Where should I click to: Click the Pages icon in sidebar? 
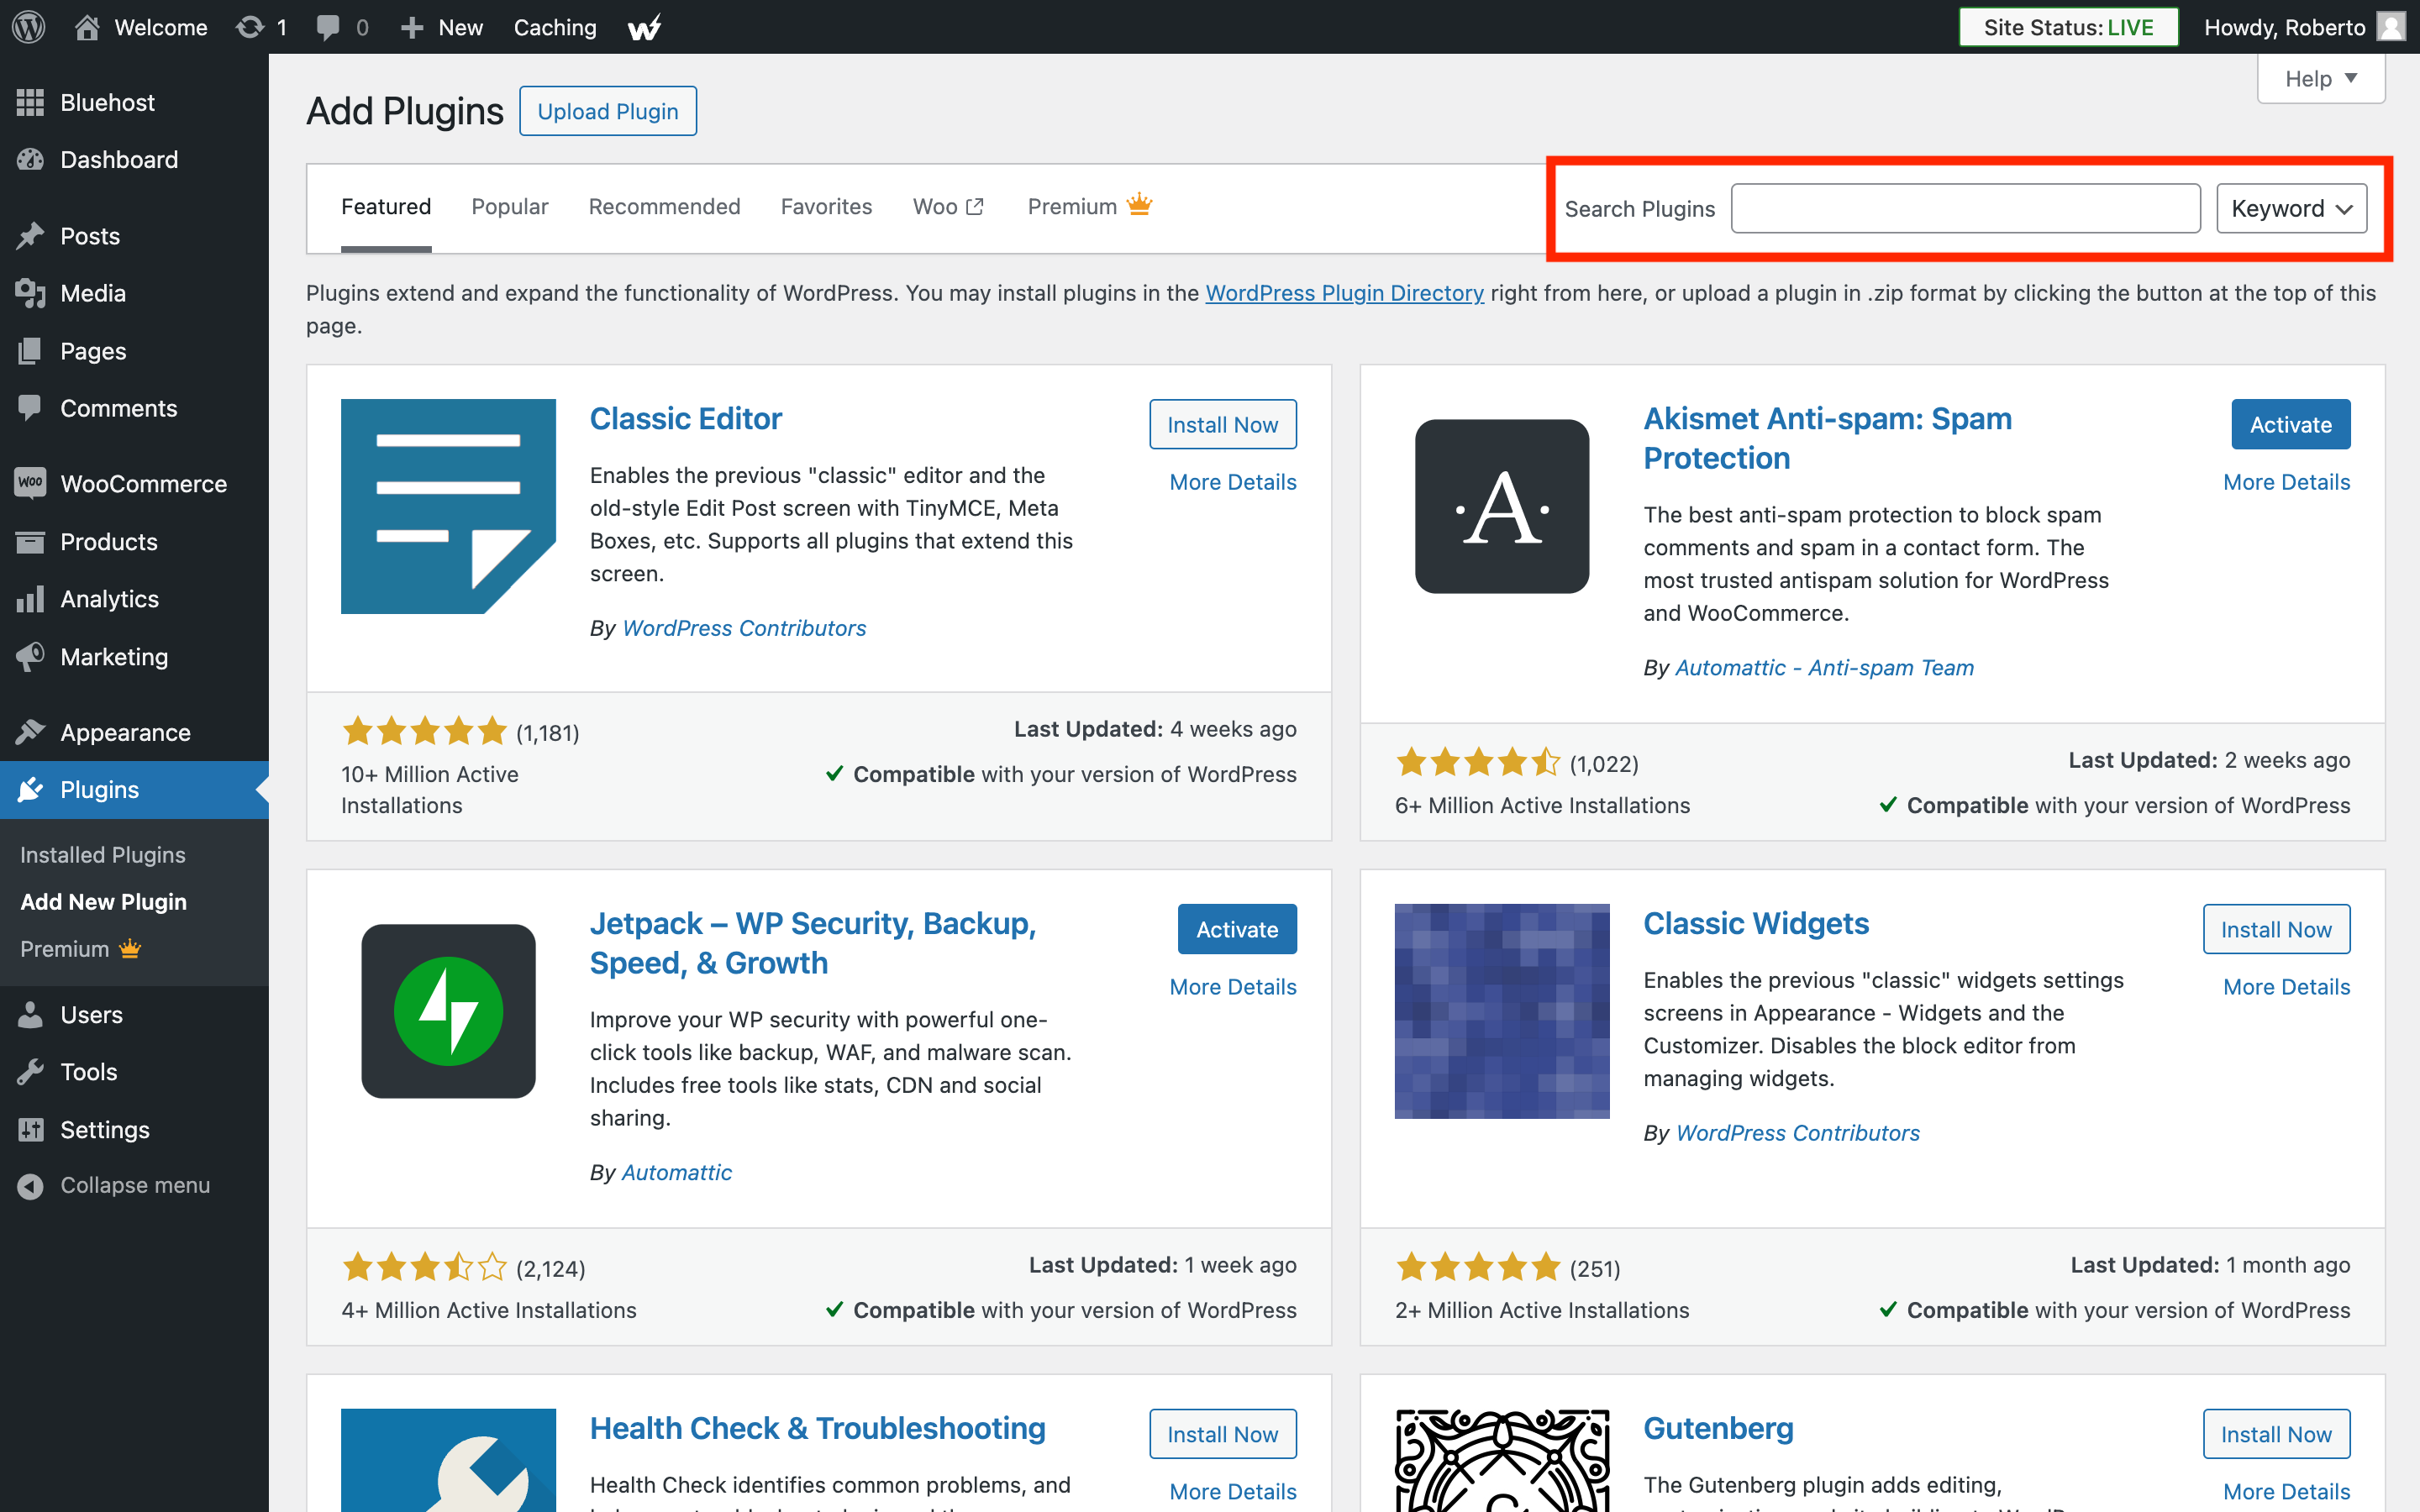30,351
